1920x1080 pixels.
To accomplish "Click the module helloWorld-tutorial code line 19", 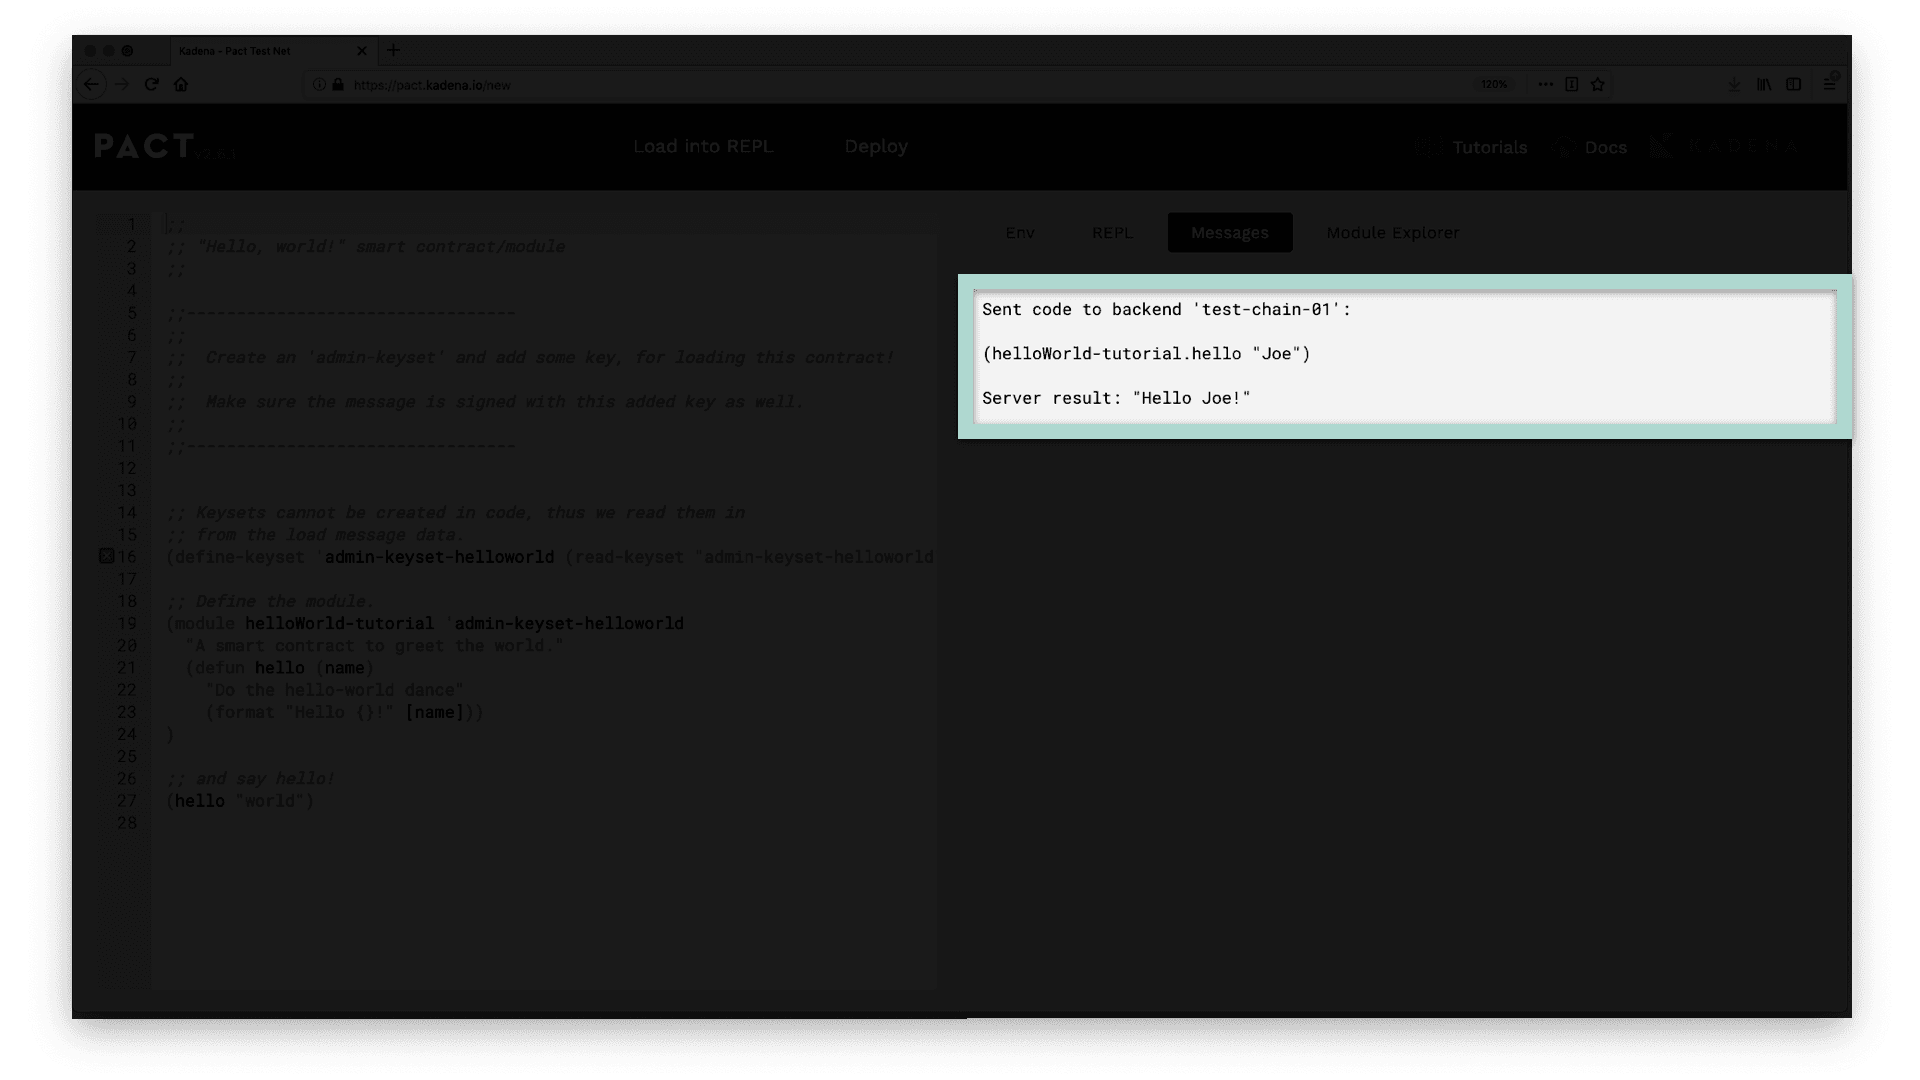I will tap(425, 623).
